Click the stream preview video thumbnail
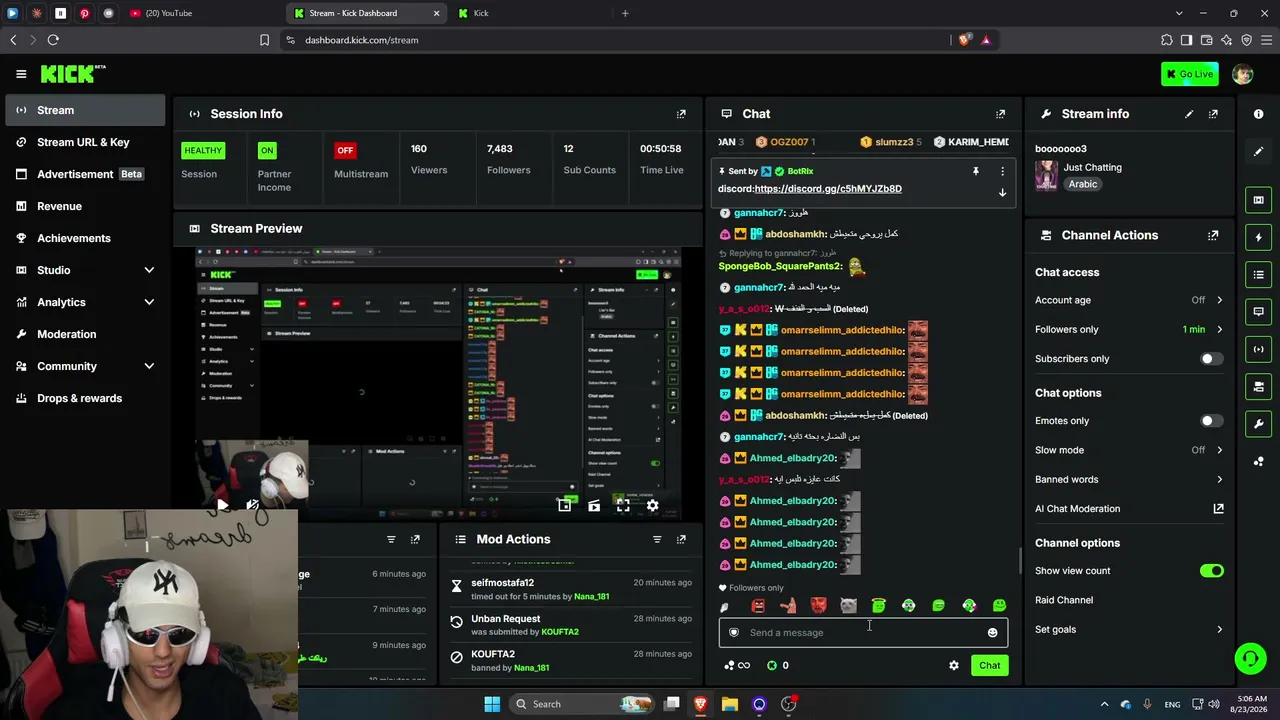 click(437, 384)
